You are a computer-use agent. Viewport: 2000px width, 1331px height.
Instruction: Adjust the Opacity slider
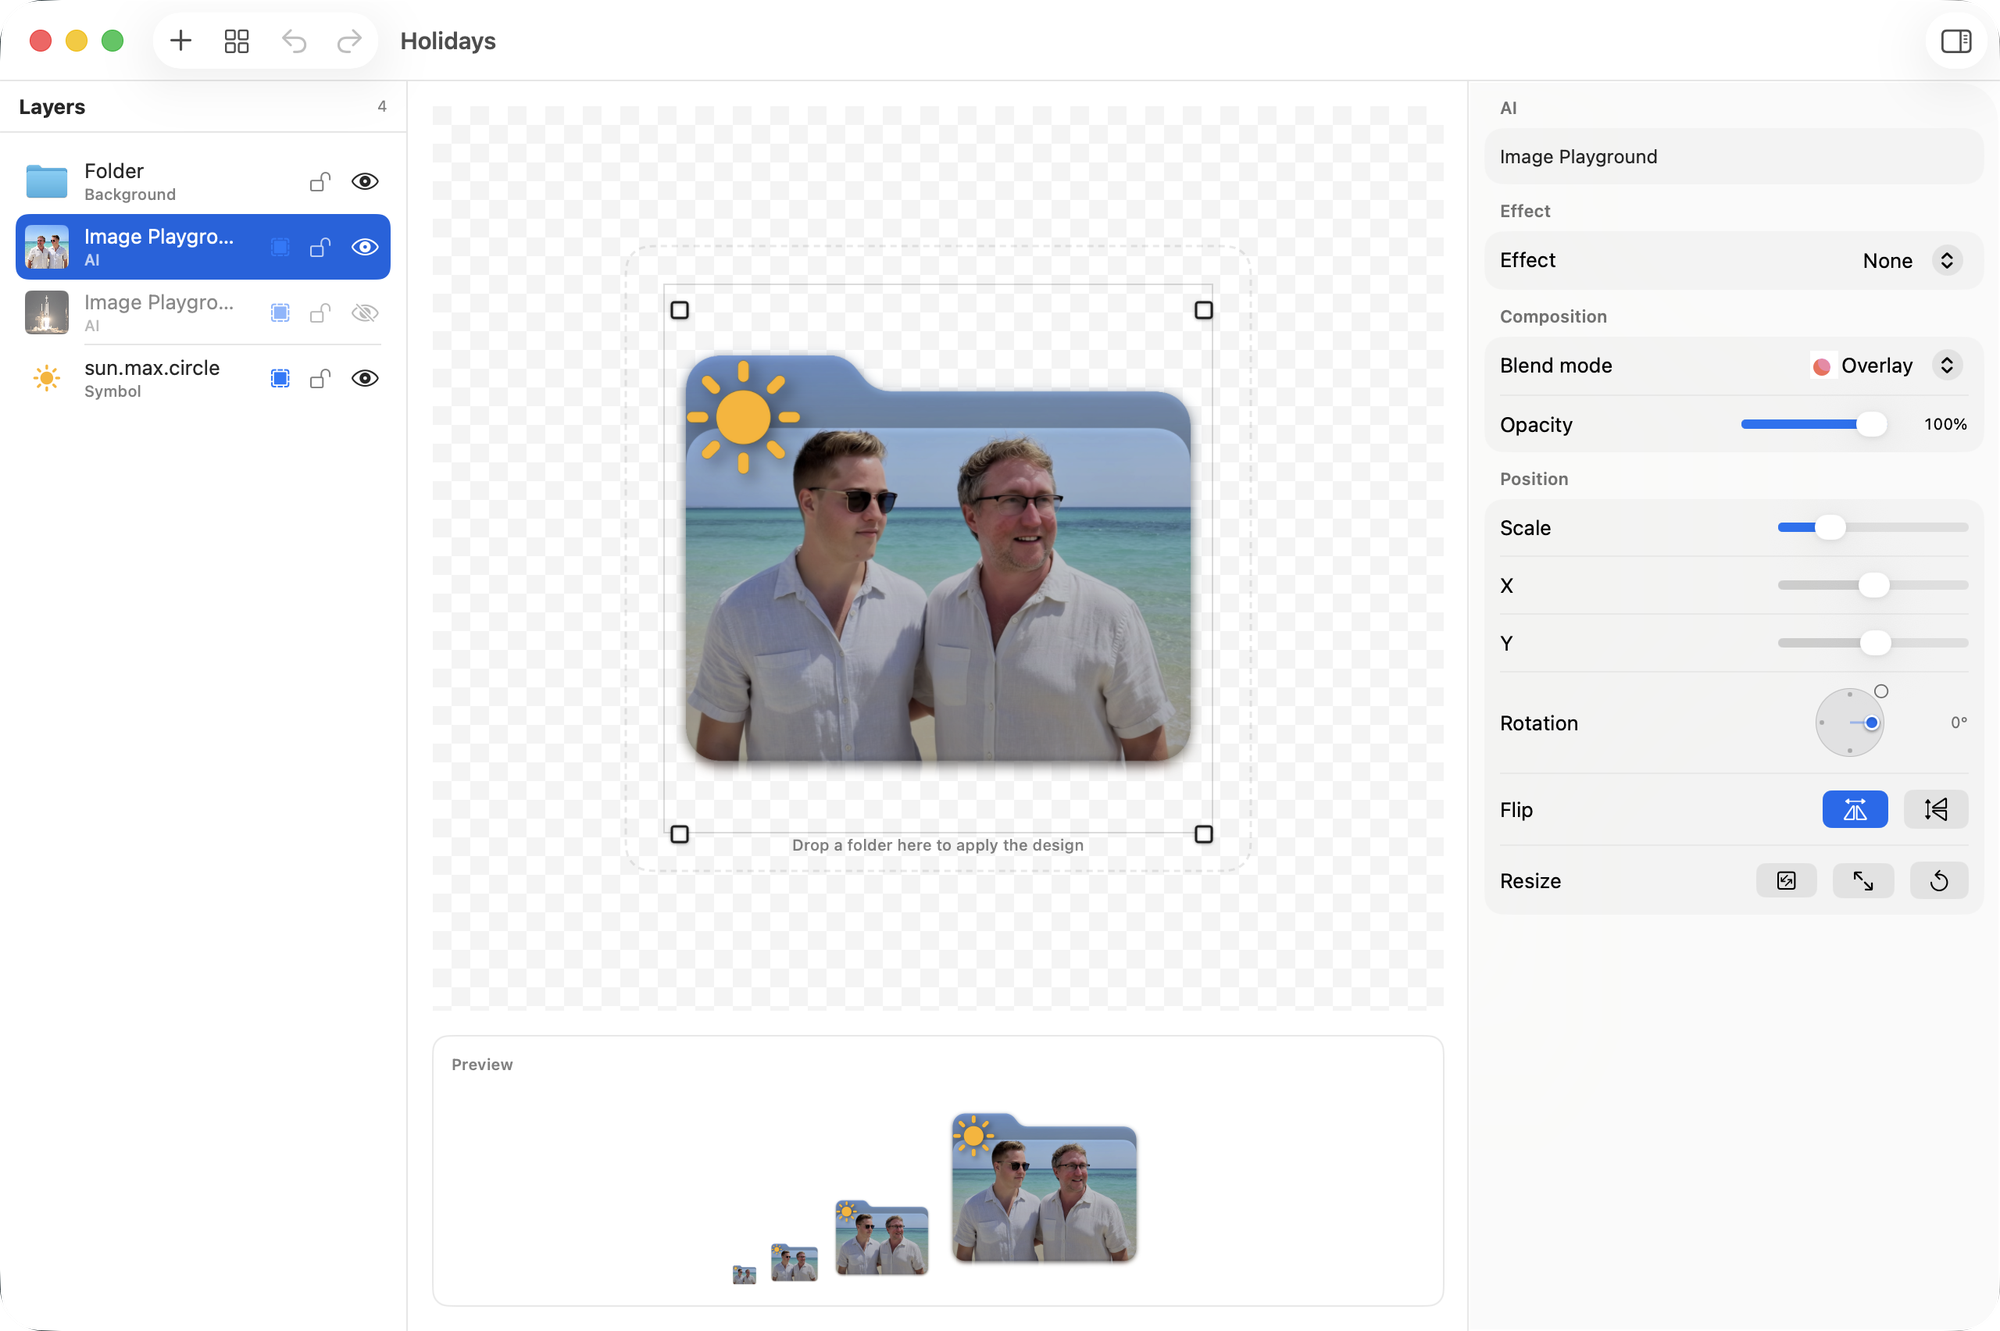tap(1813, 424)
